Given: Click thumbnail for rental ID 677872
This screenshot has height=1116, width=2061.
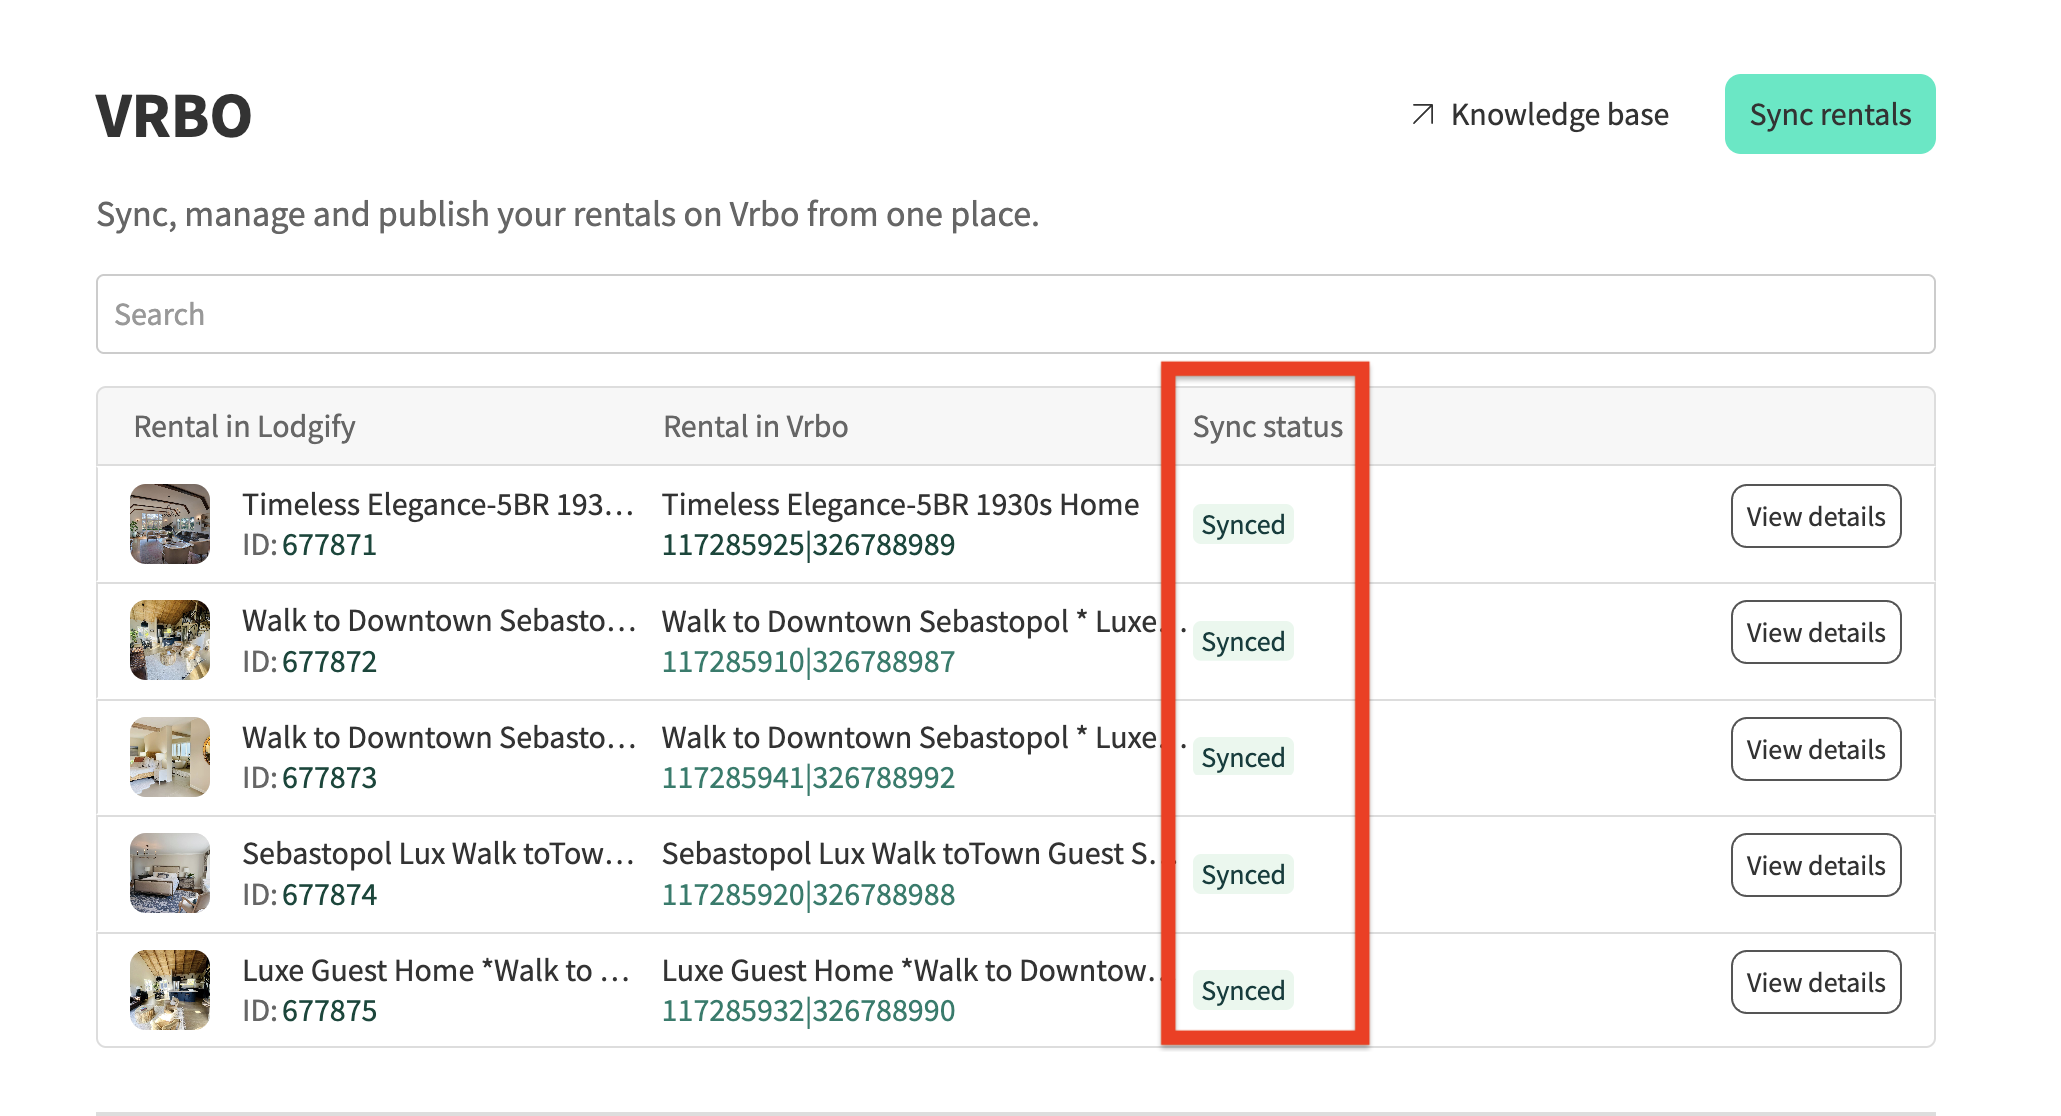Looking at the screenshot, I should coord(170,640).
